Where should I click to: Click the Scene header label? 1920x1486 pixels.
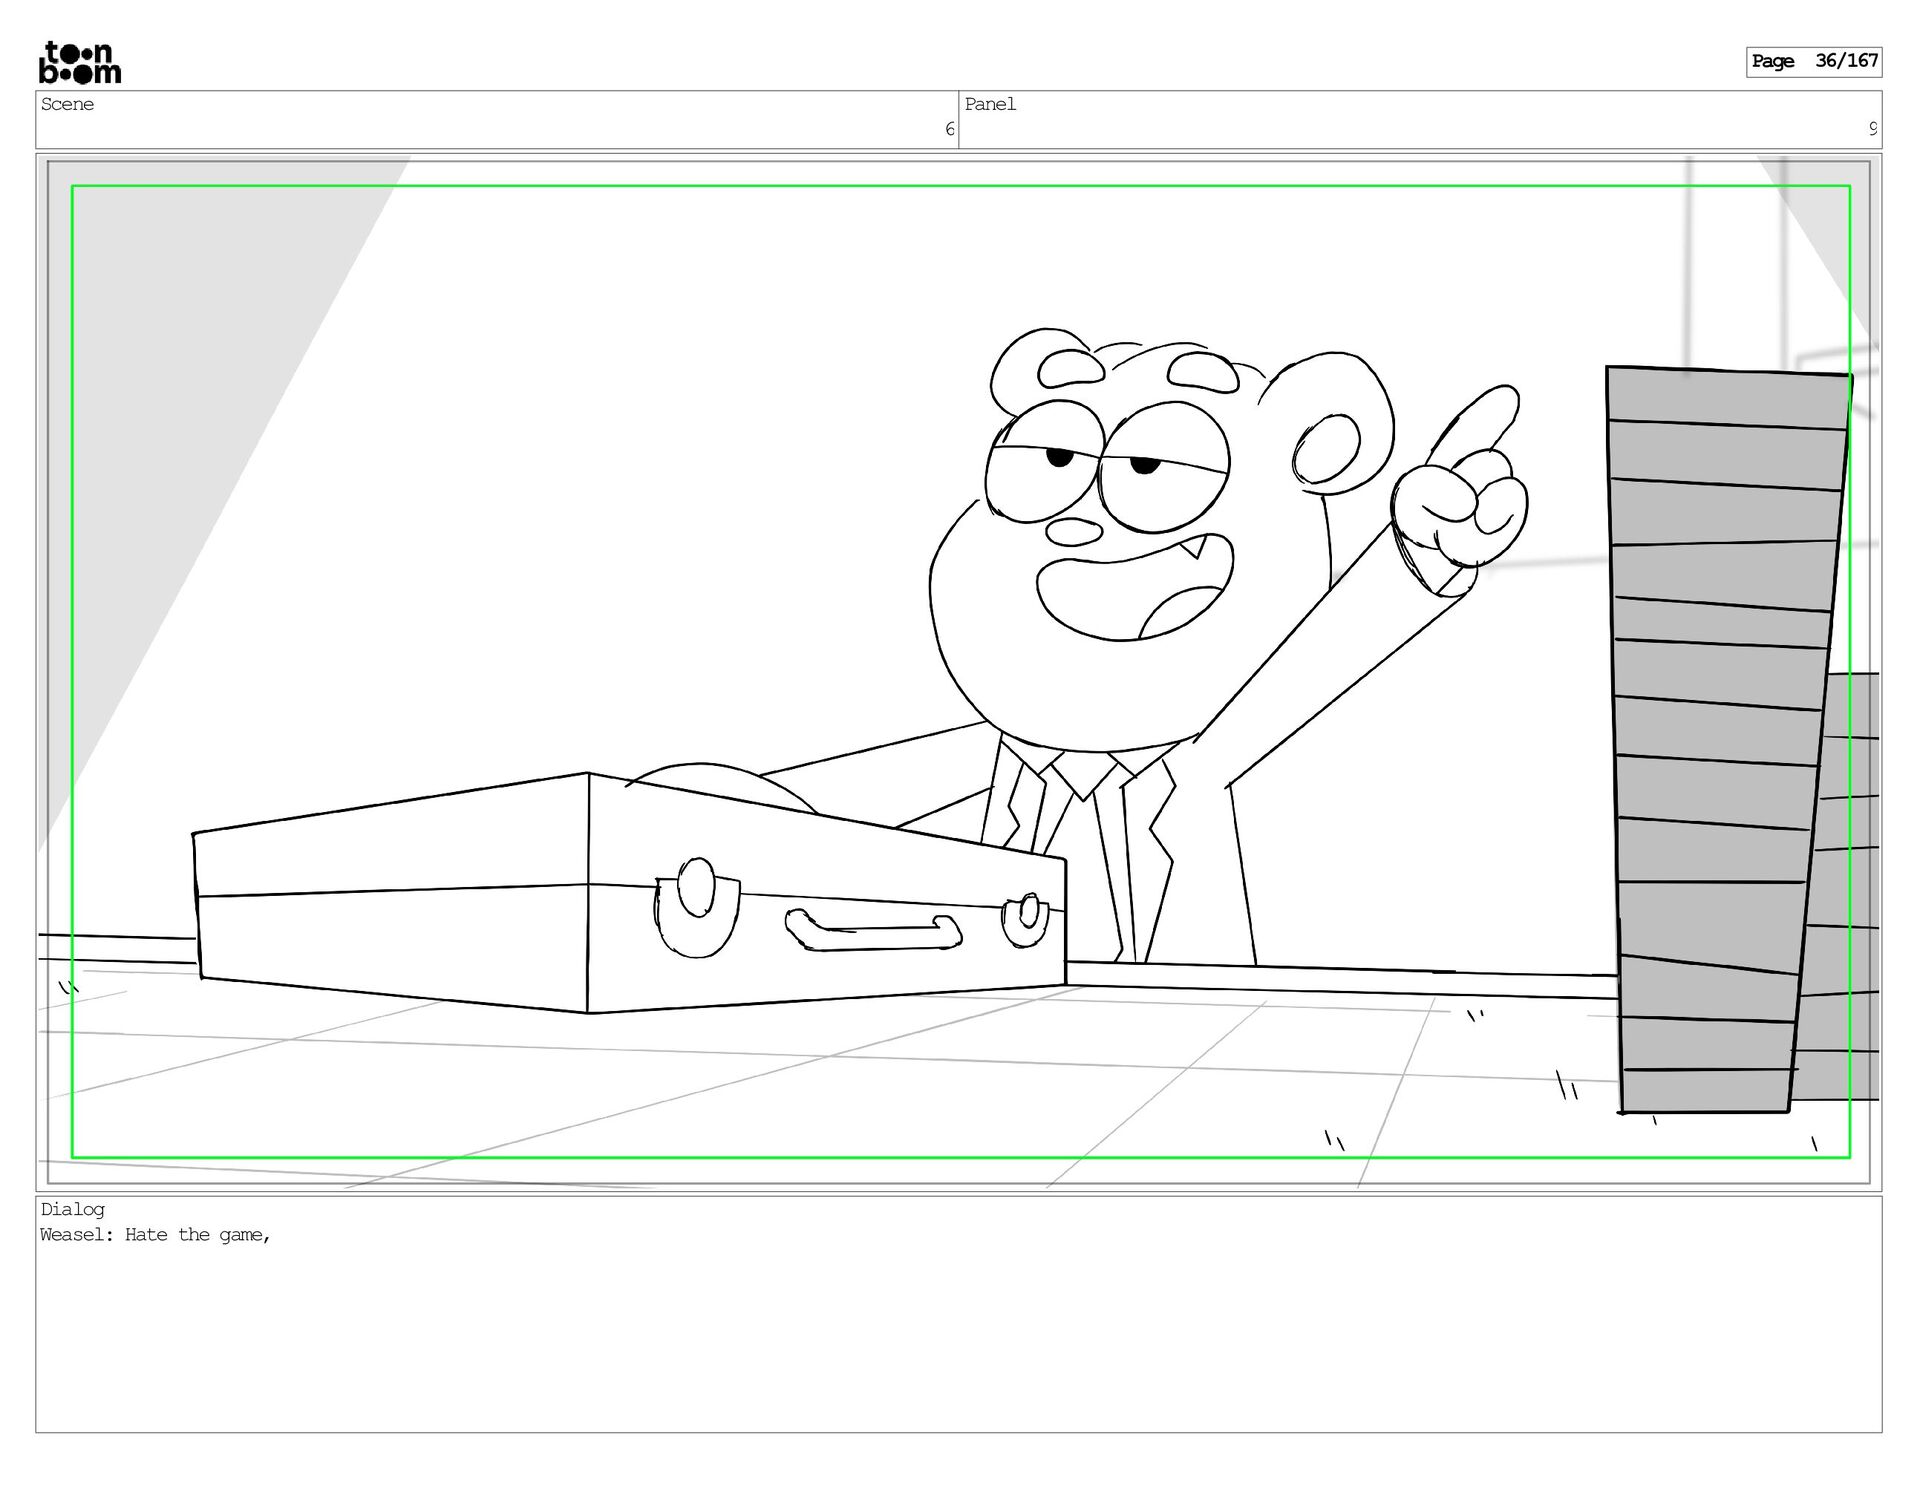tap(68, 104)
